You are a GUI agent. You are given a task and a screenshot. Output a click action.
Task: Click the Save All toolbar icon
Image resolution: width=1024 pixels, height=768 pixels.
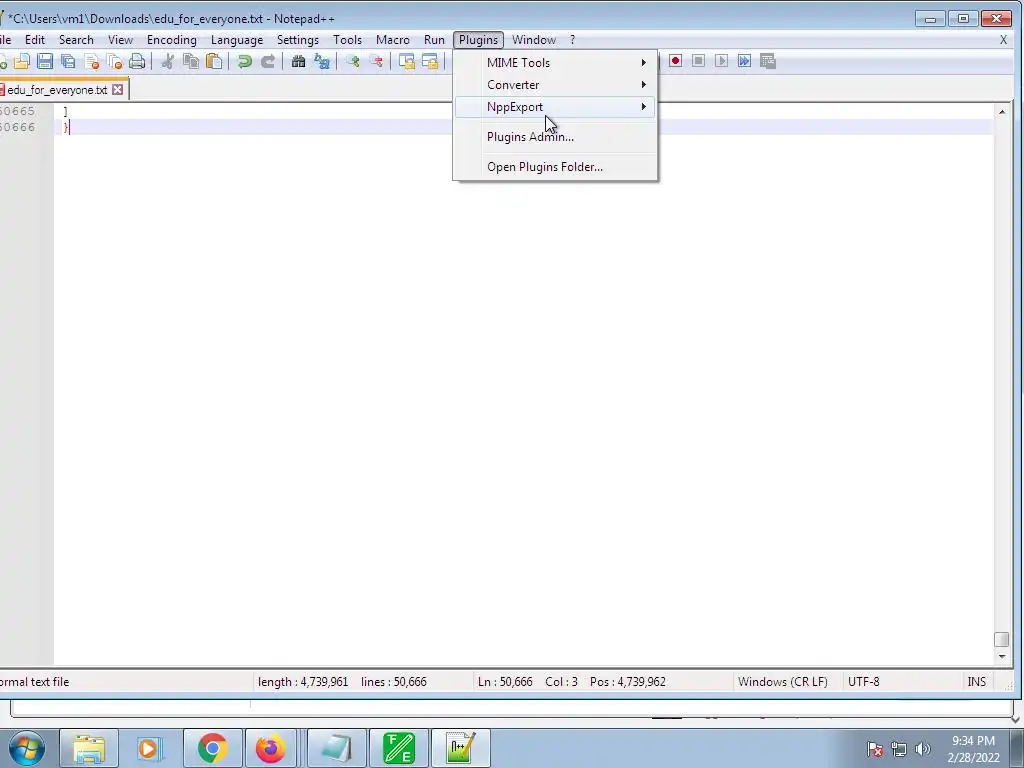tap(68, 61)
